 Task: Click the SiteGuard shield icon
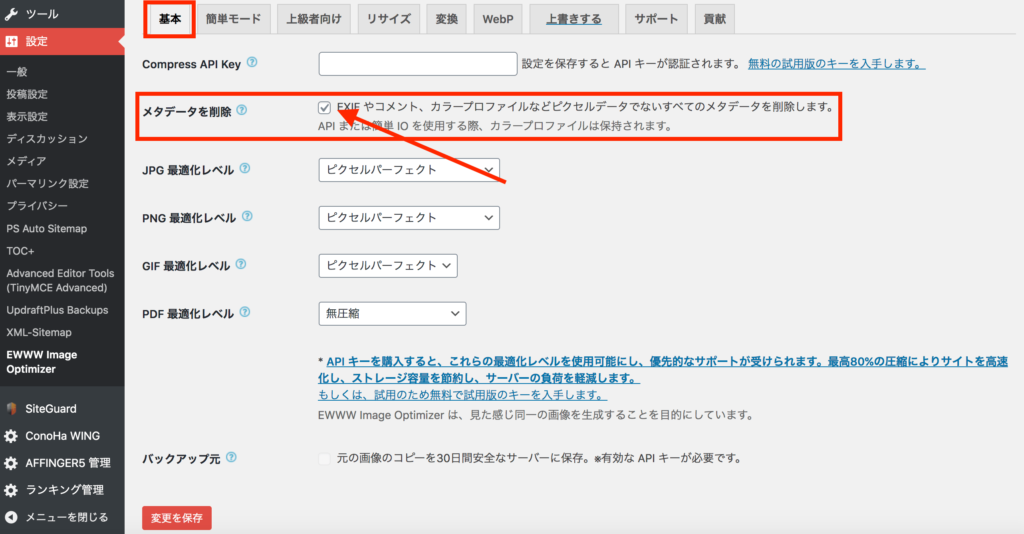coord(11,409)
